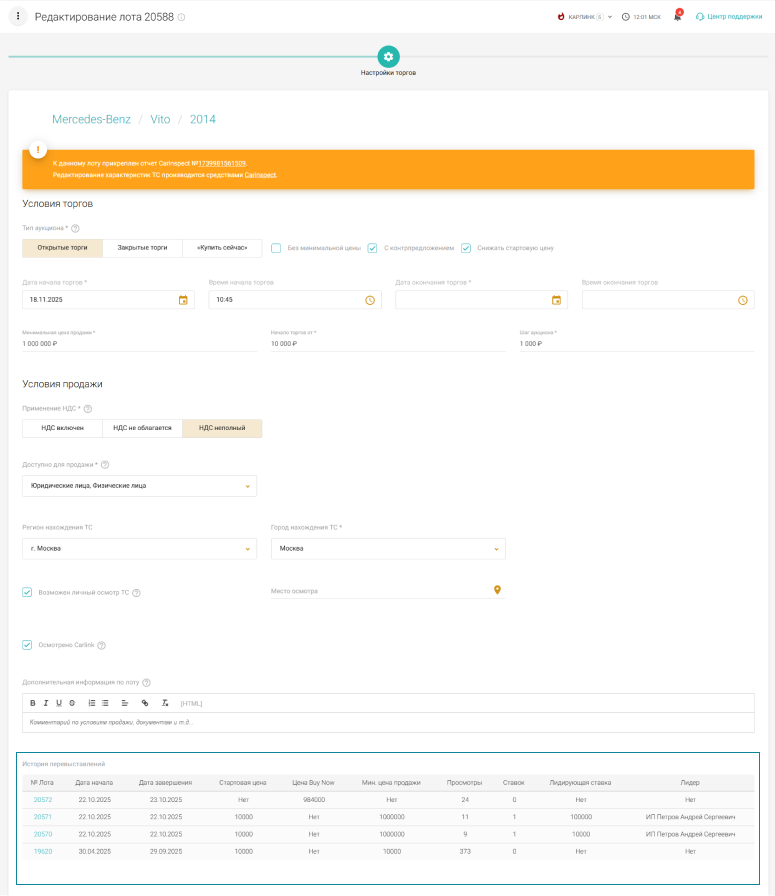Enable Без минимальной цены checkbox

click(277, 248)
